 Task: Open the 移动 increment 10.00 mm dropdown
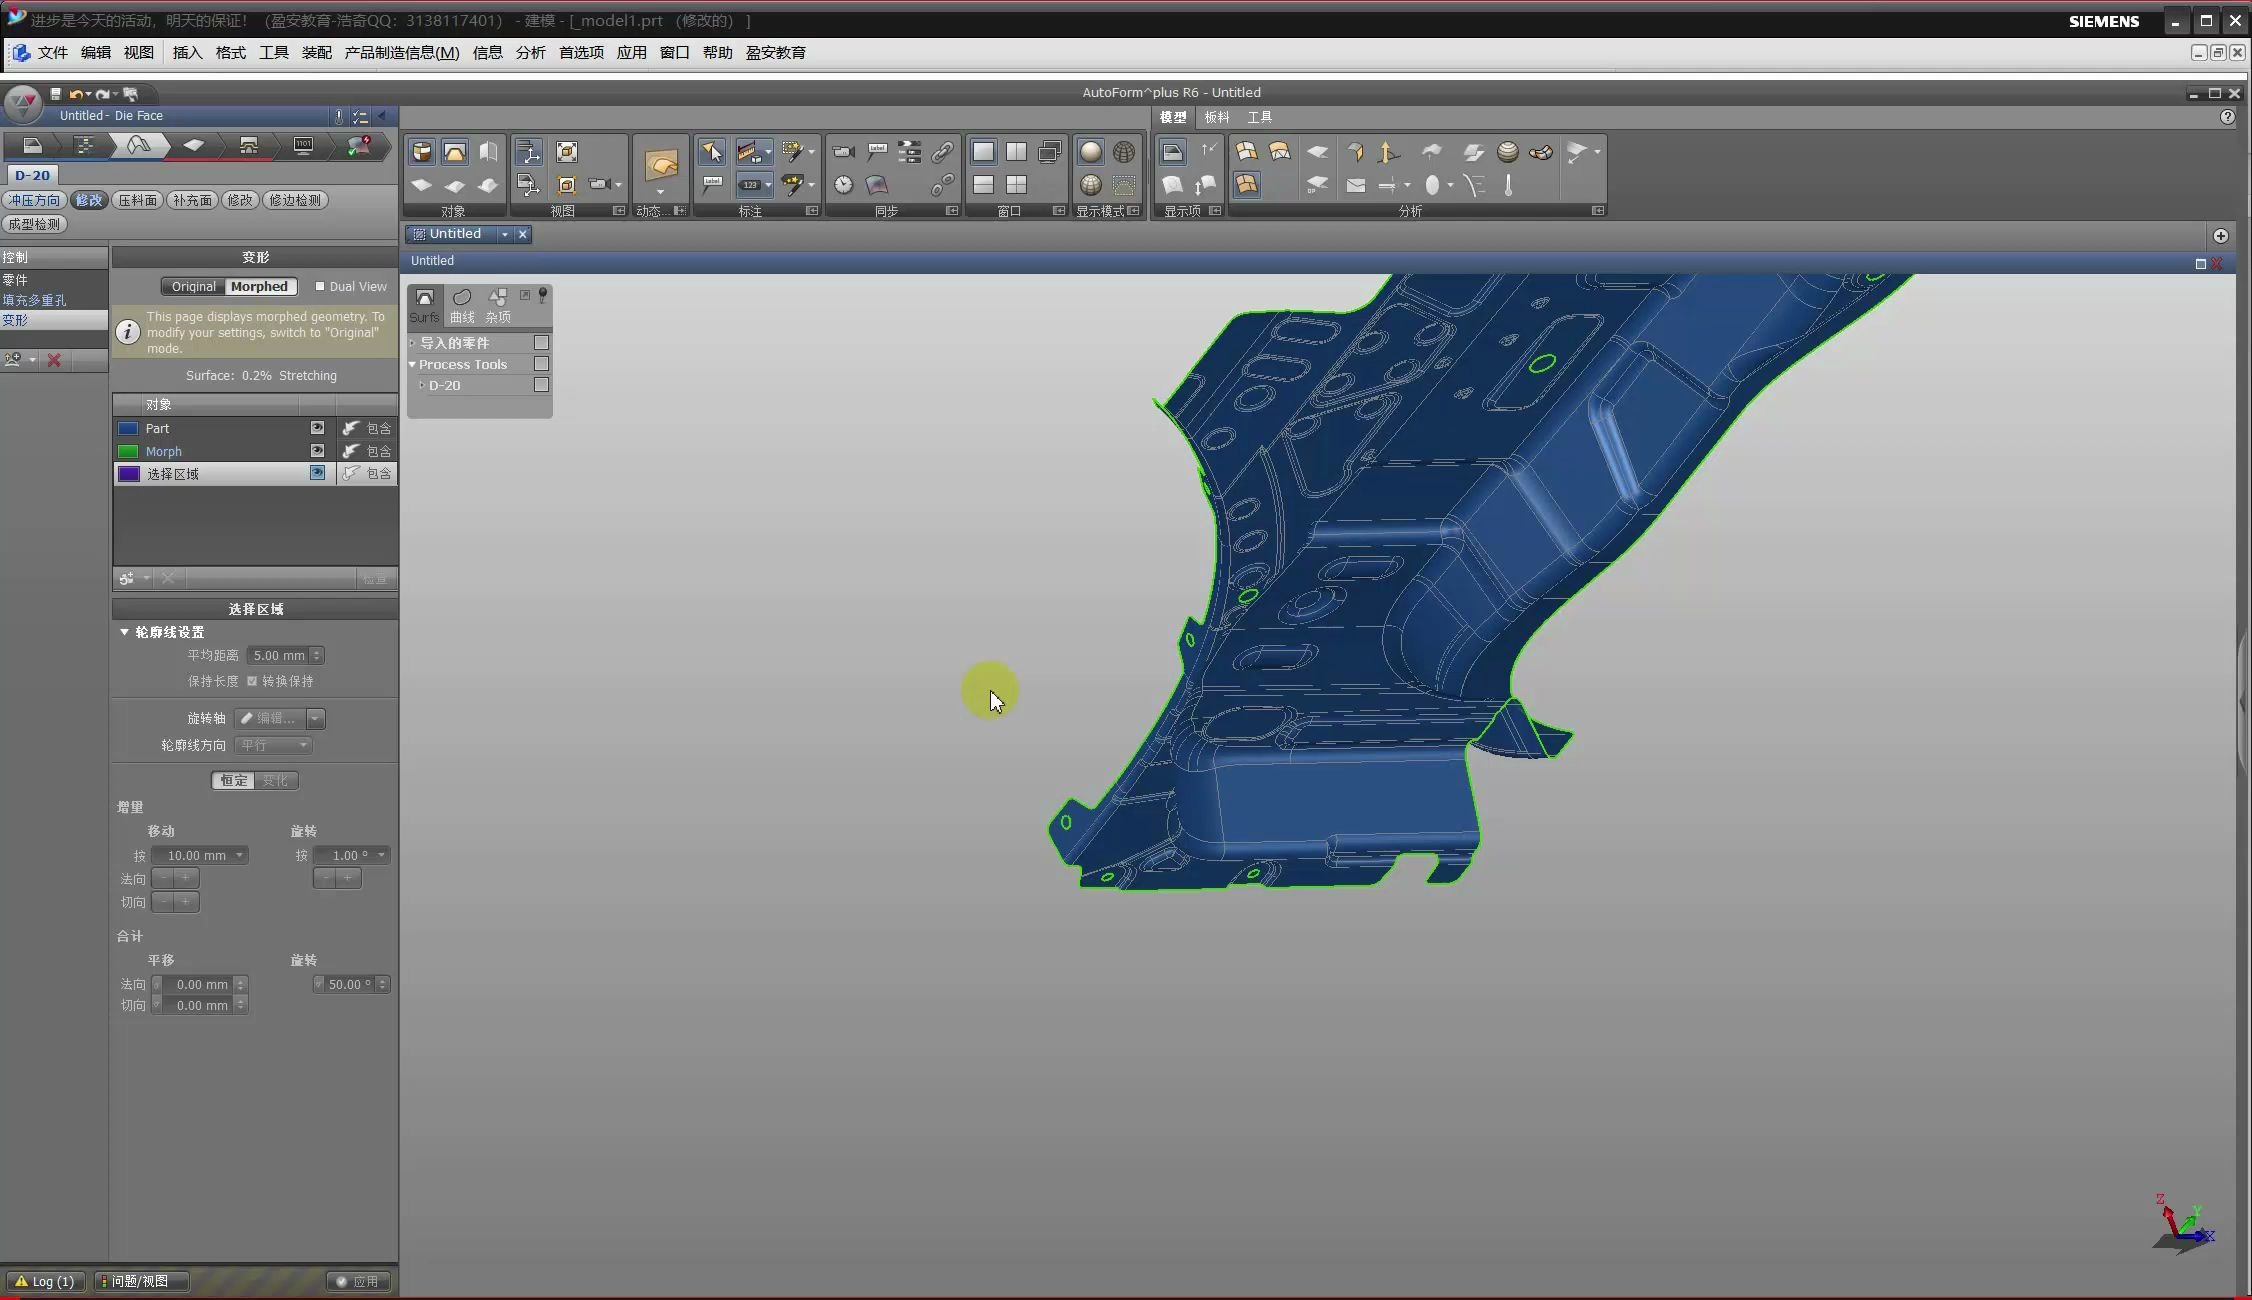(x=240, y=855)
